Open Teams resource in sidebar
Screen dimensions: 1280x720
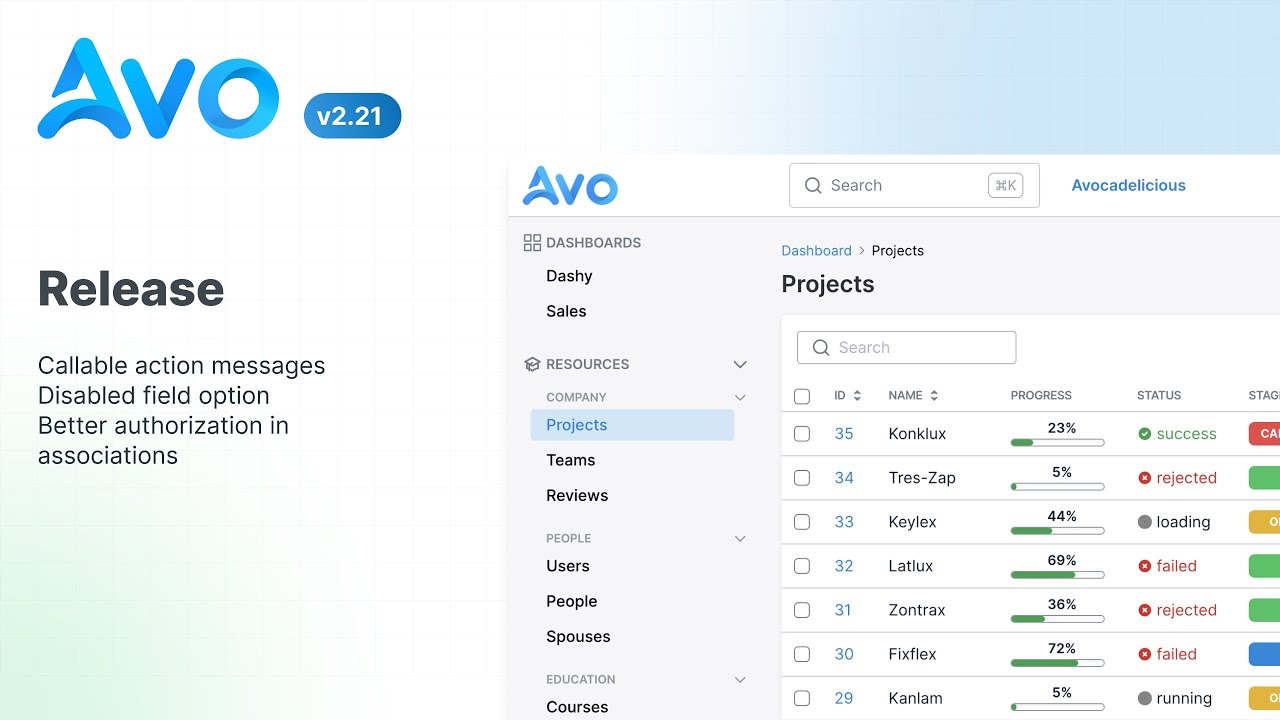[570, 460]
